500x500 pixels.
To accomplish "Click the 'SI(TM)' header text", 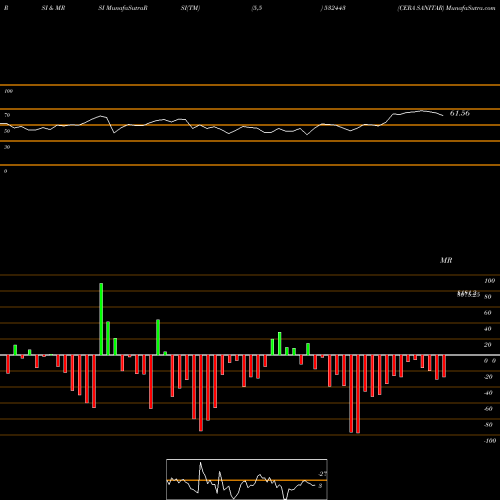I will click(x=190, y=8).
